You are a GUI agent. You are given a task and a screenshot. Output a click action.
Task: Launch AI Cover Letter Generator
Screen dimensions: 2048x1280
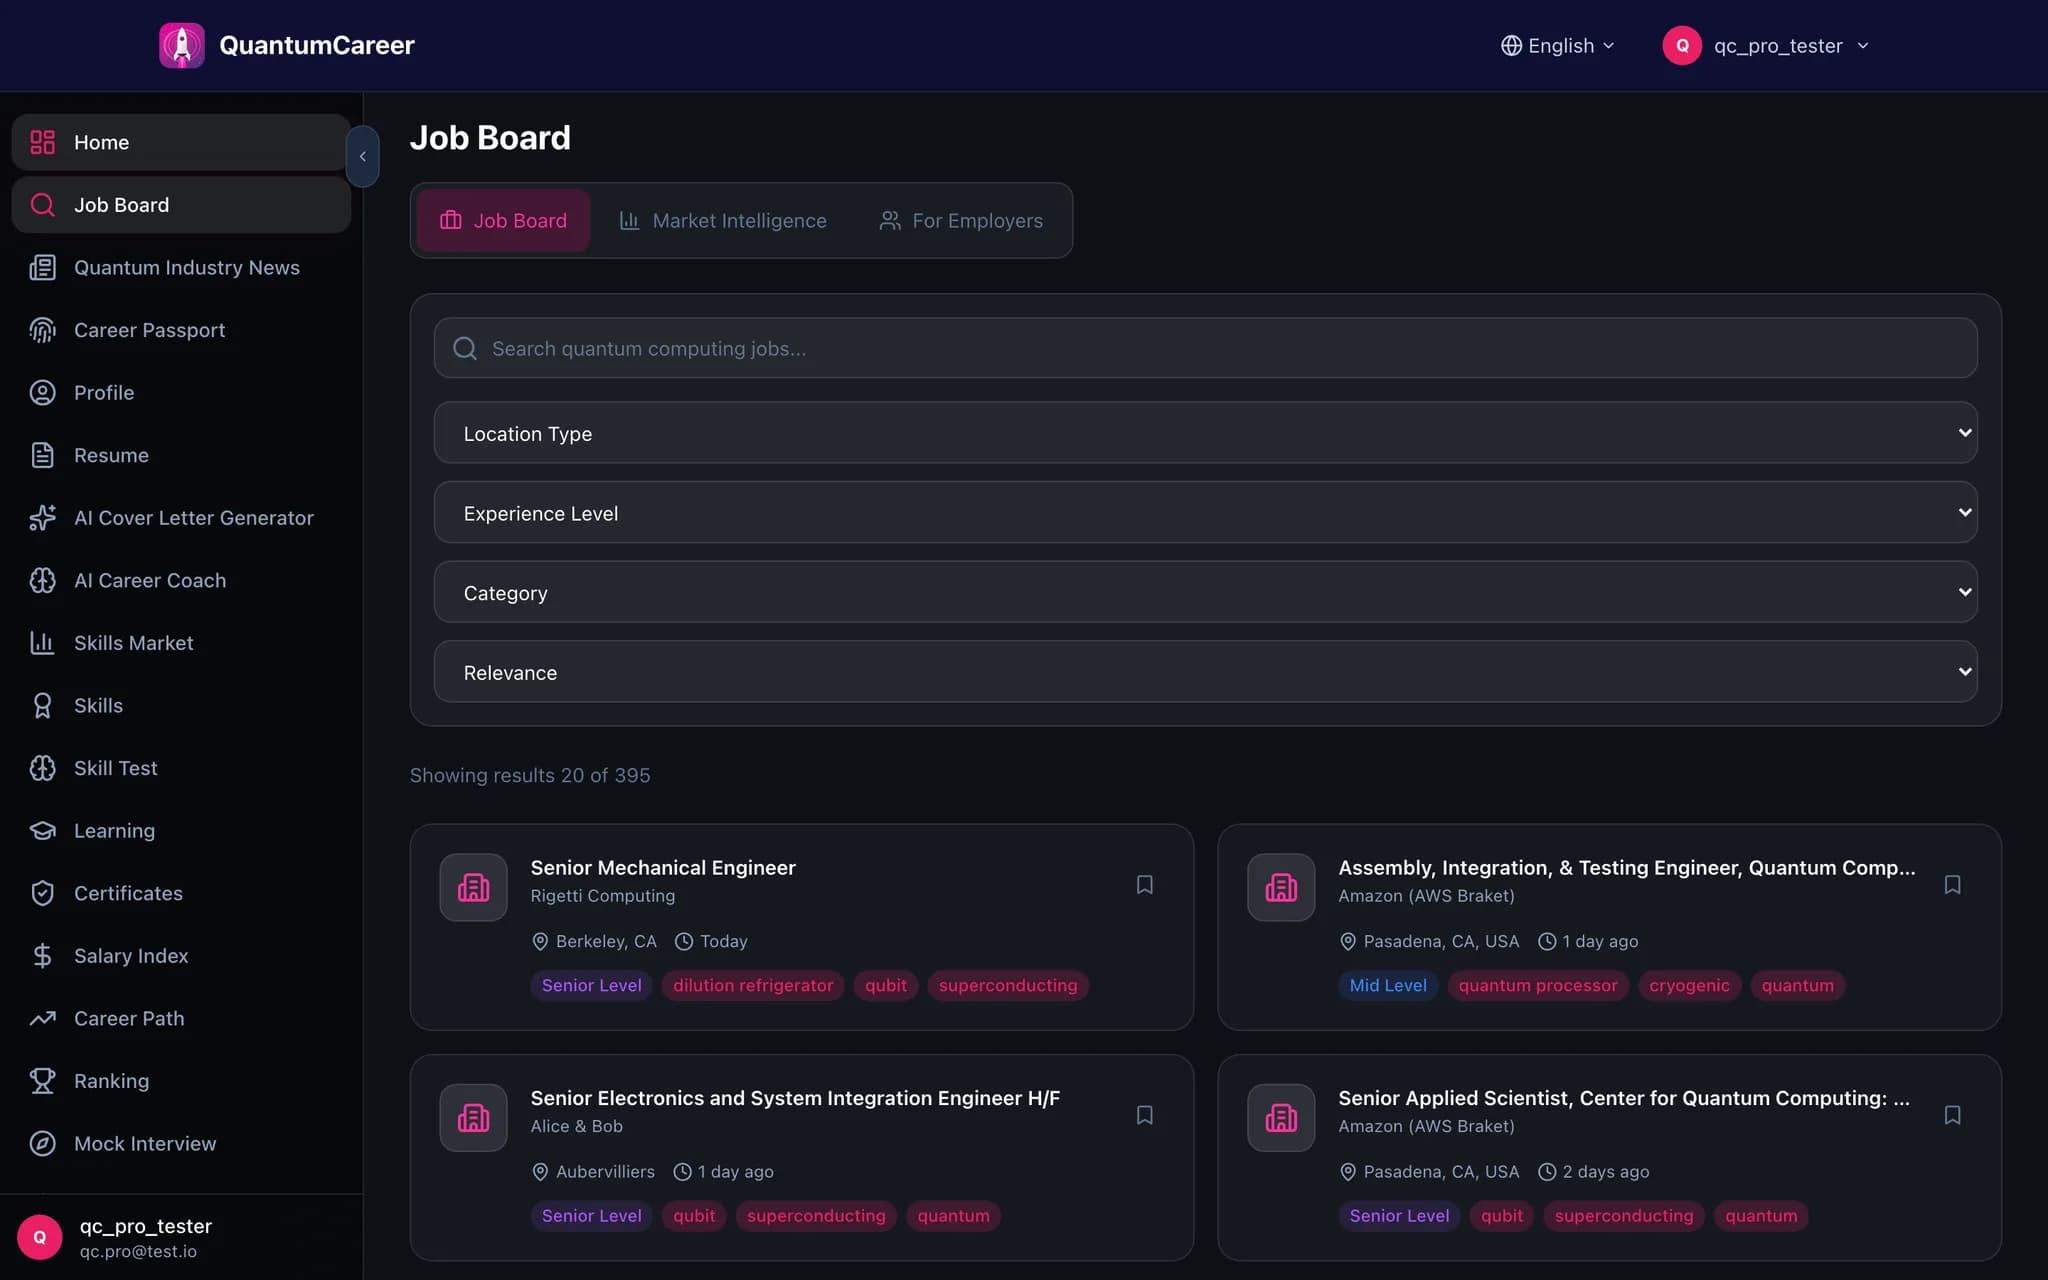coord(181,518)
